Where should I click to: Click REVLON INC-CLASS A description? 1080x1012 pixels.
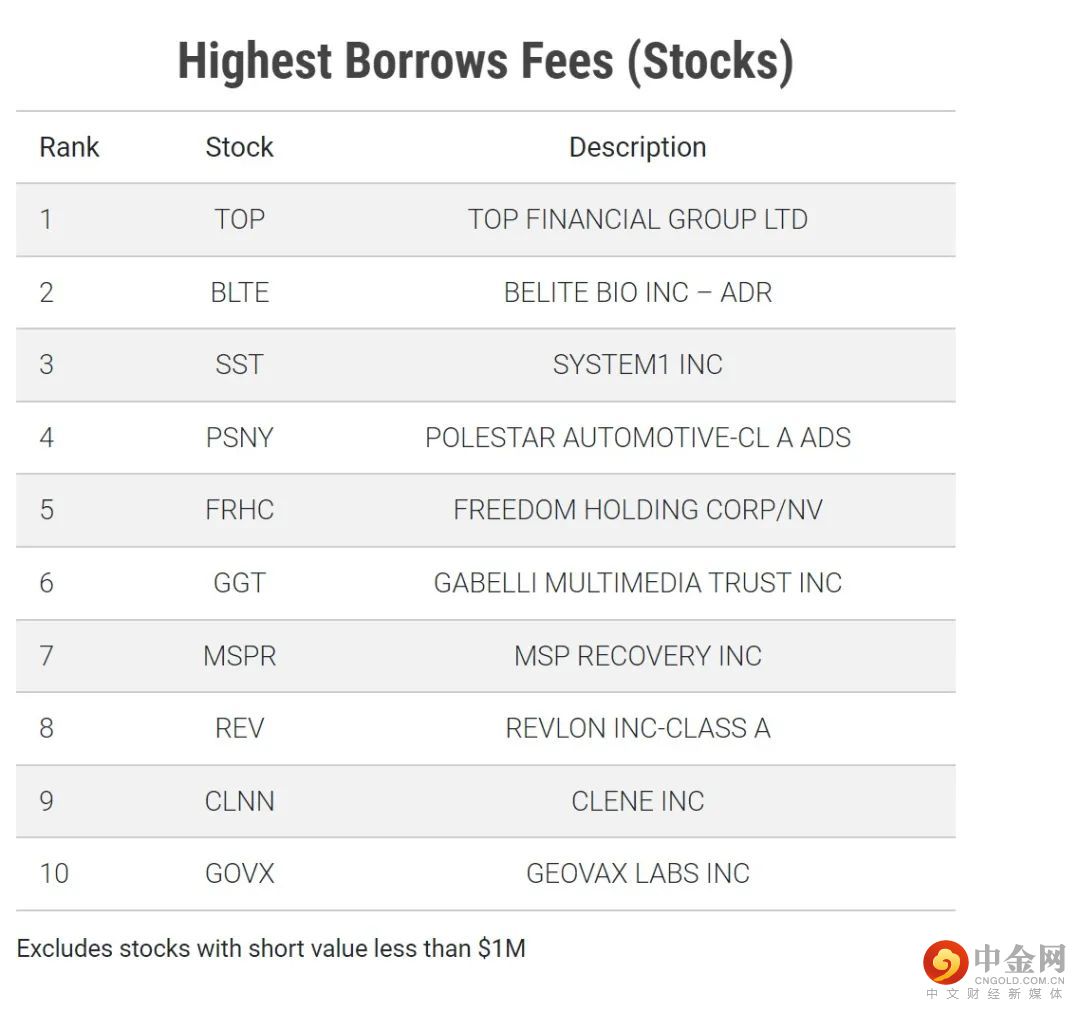tap(637, 728)
